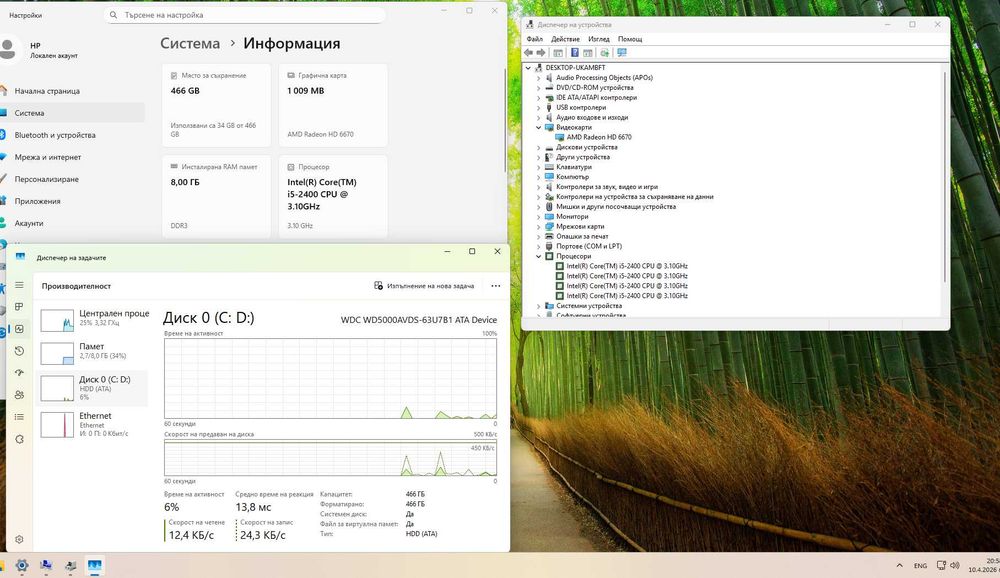Focus the Търсене на настройка search field
Viewport: 1000px width, 578px height.
pos(246,15)
